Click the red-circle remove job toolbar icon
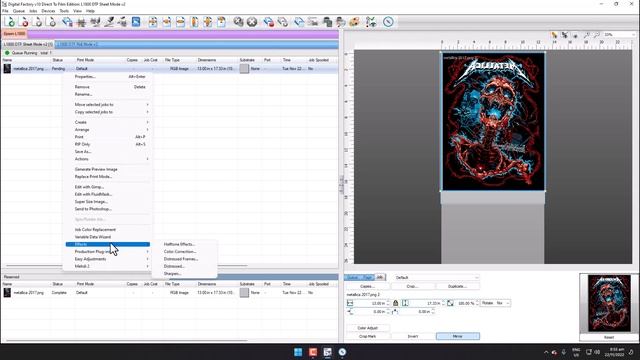 (24, 22)
